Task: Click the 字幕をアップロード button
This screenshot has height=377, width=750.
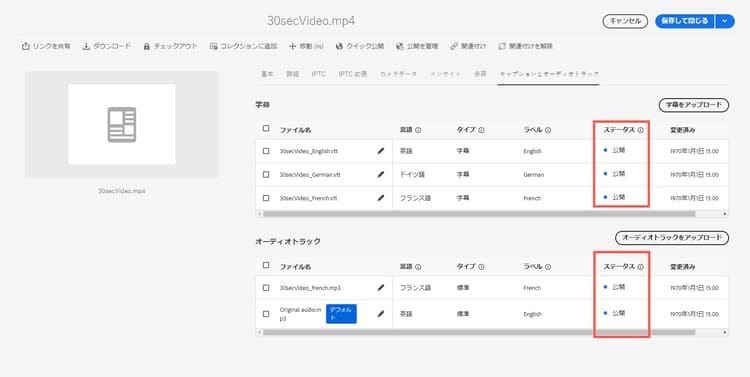Action: (x=694, y=105)
